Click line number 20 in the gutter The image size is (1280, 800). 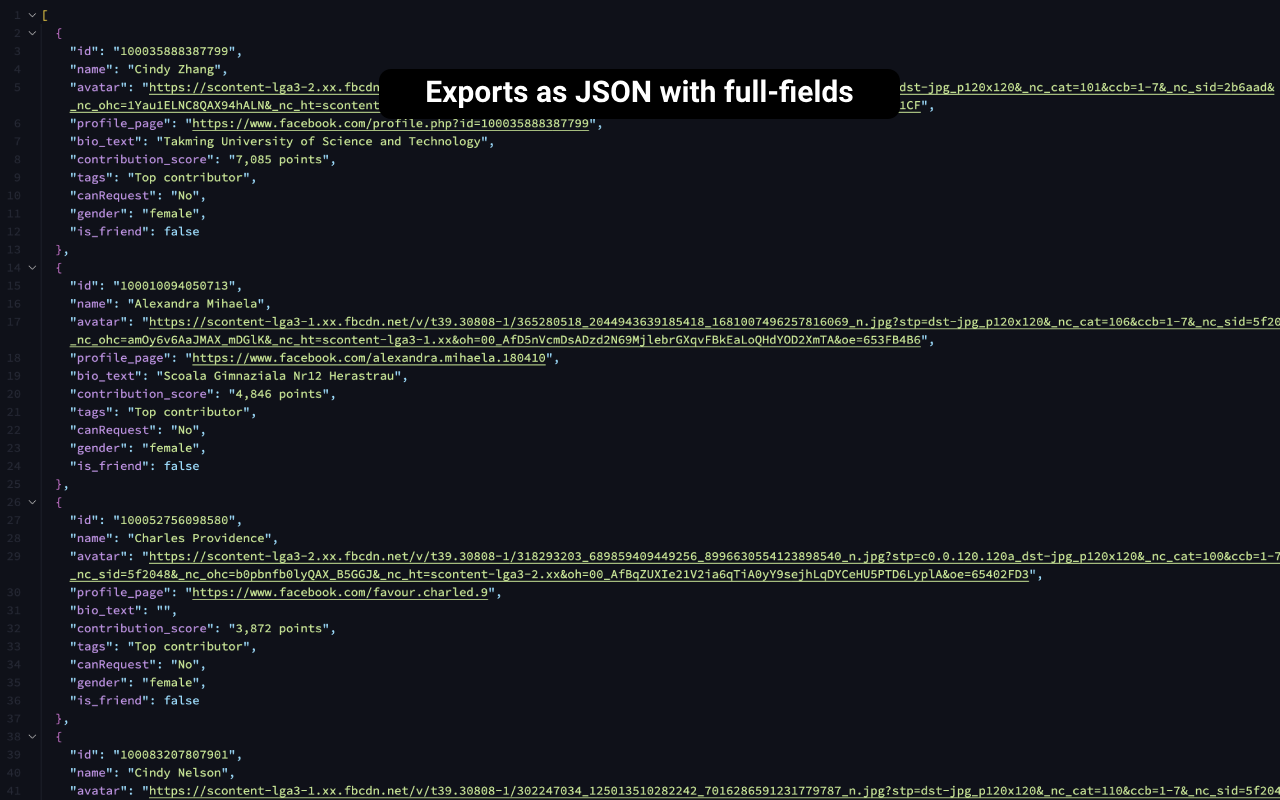pos(15,394)
